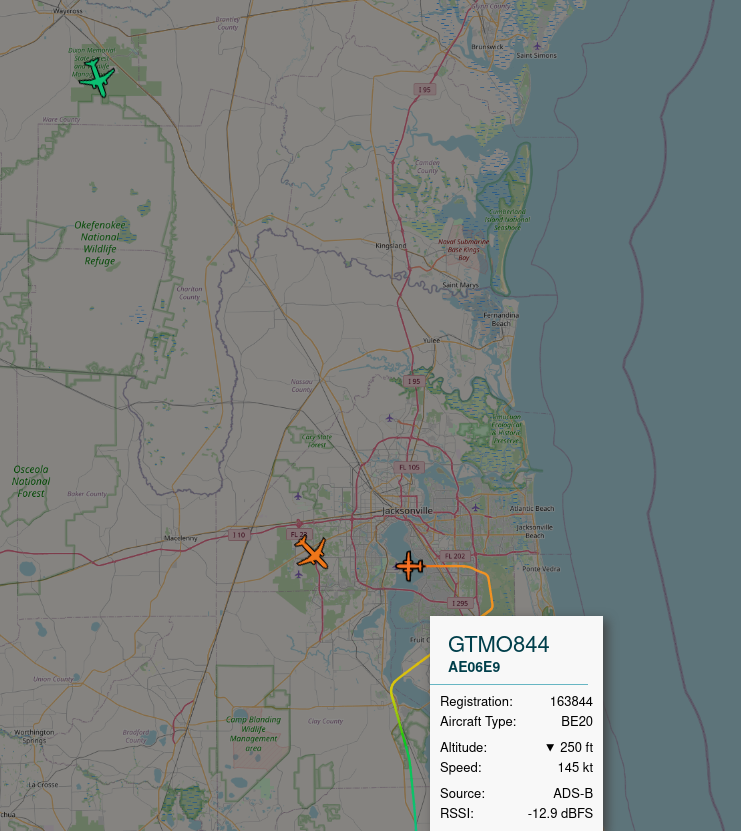Click the Camden County label
This screenshot has width=741, height=831.
point(427,167)
